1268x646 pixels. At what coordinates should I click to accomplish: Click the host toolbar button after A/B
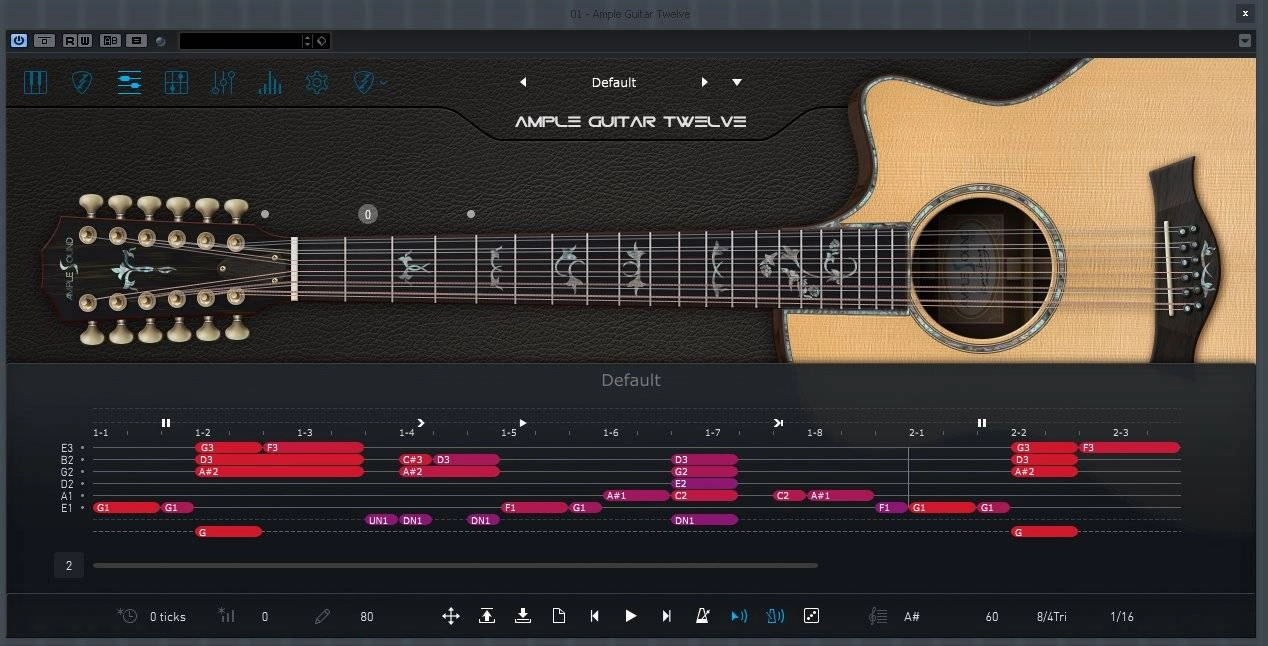(138, 41)
